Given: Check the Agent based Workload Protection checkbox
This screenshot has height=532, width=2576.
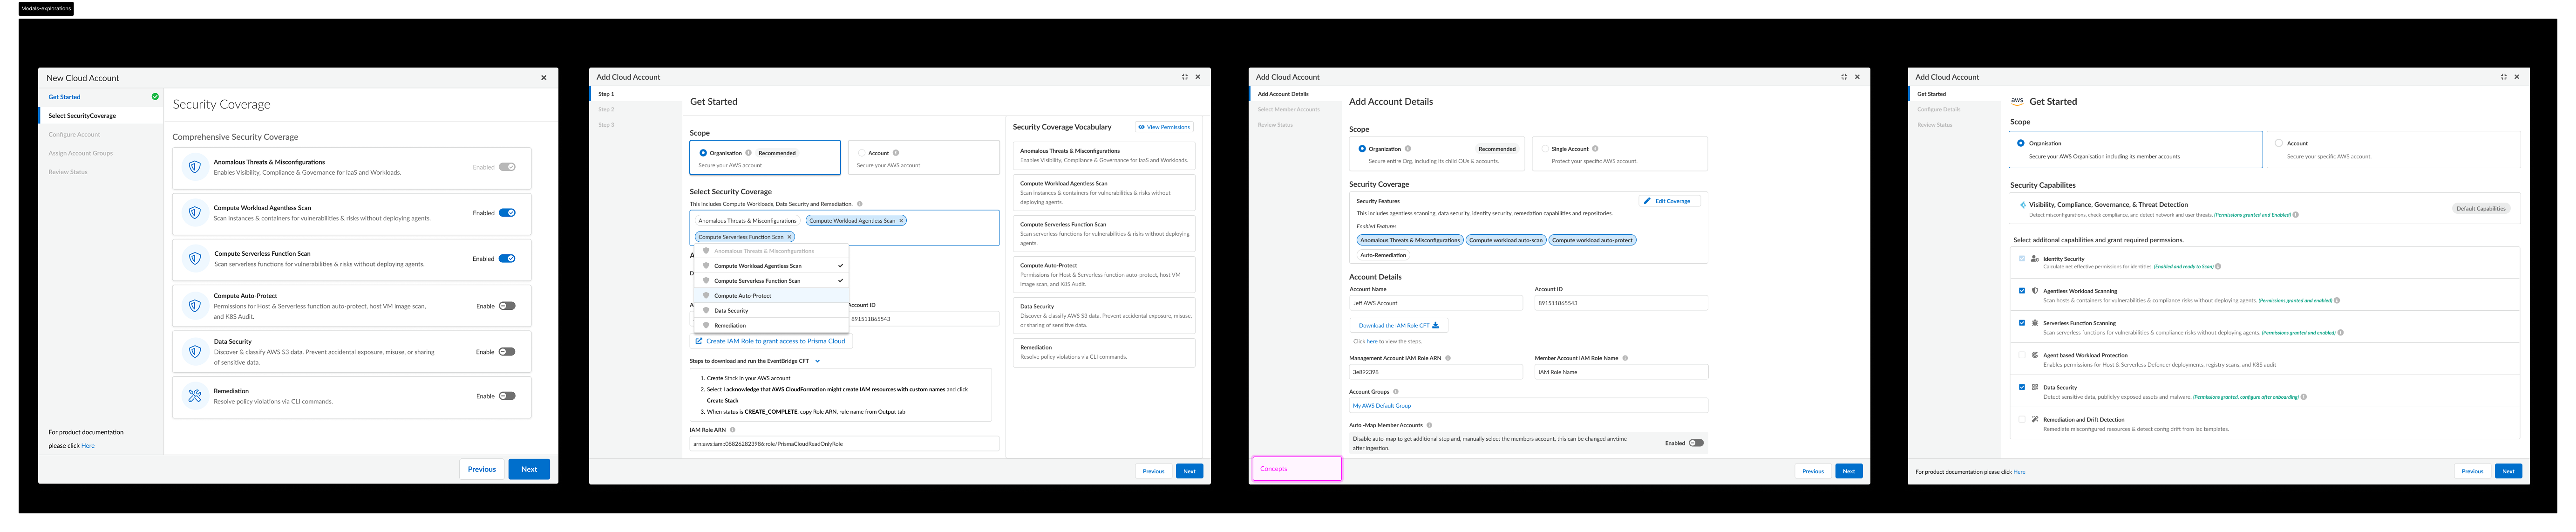Looking at the screenshot, I should [x=2022, y=355].
